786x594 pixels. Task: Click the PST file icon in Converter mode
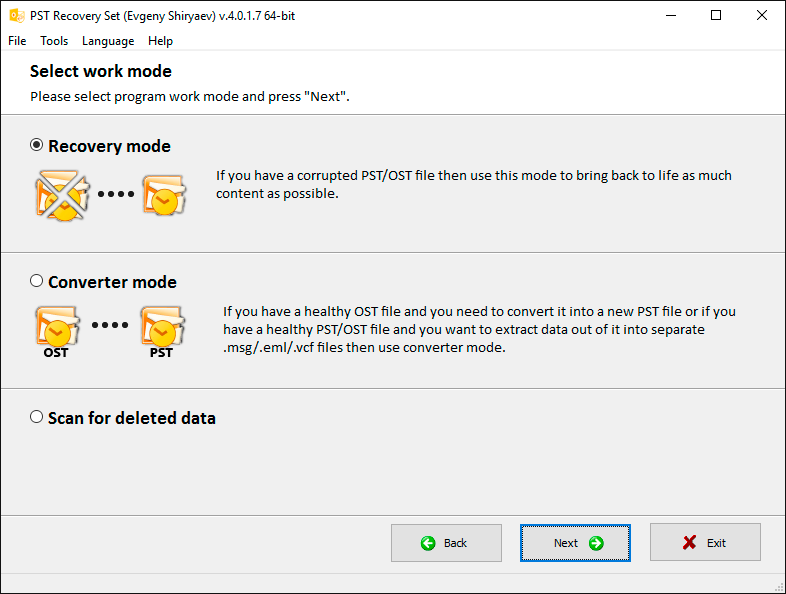[162, 329]
